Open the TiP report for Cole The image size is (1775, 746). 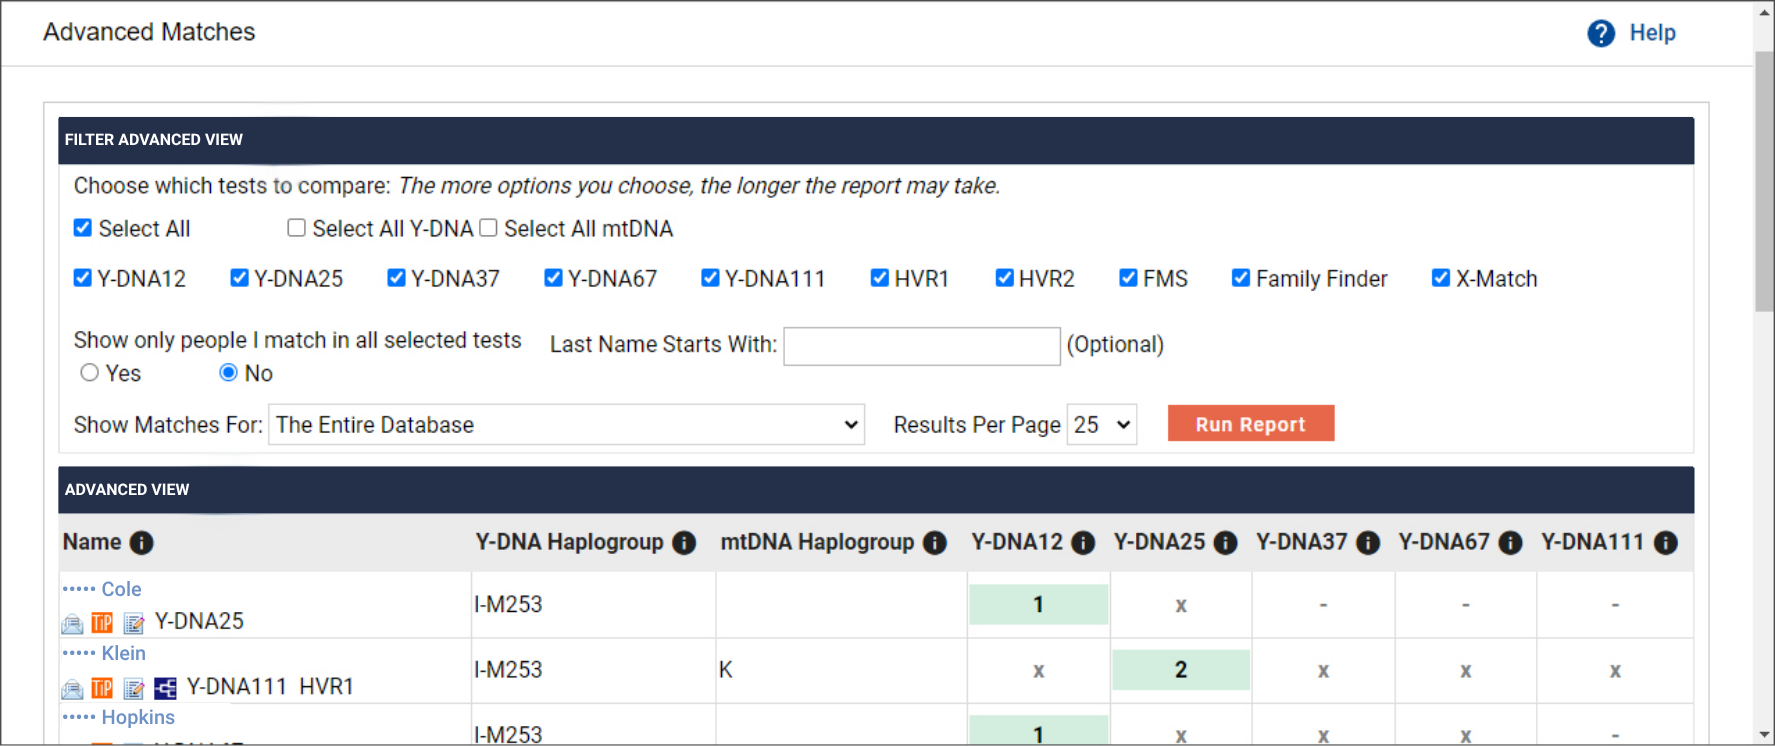coord(102,623)
